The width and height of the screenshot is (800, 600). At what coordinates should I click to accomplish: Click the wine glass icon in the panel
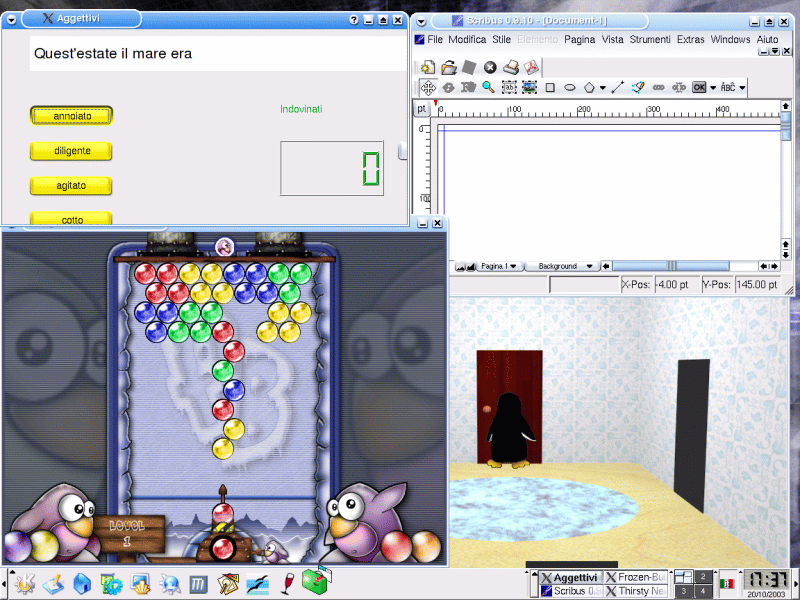[287, 584]
